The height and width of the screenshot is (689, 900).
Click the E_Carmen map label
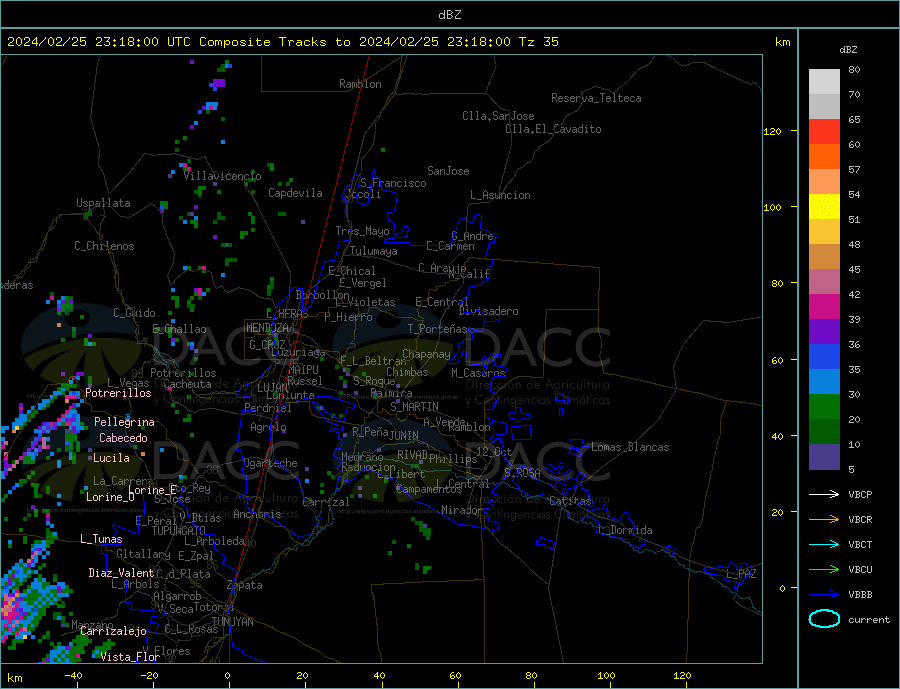click(x=451, y=246)
